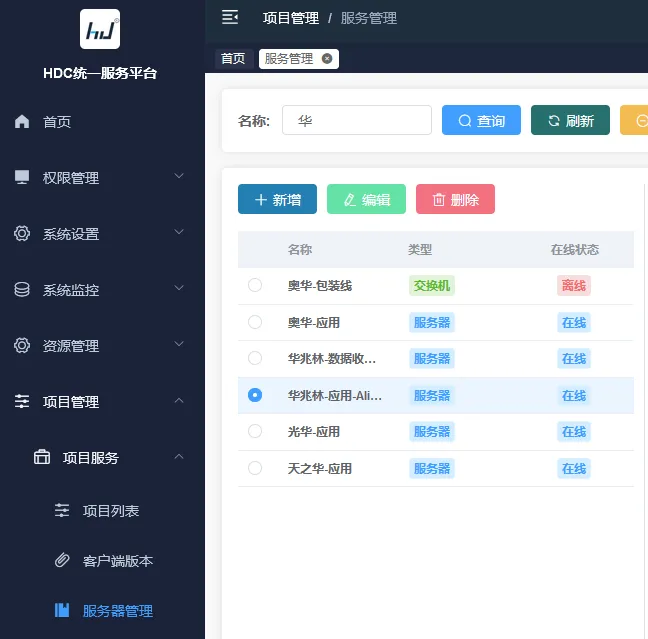Select radio for 奥华-应用 row
Viewport: 648px width, 639px height.
click(255, 322)
